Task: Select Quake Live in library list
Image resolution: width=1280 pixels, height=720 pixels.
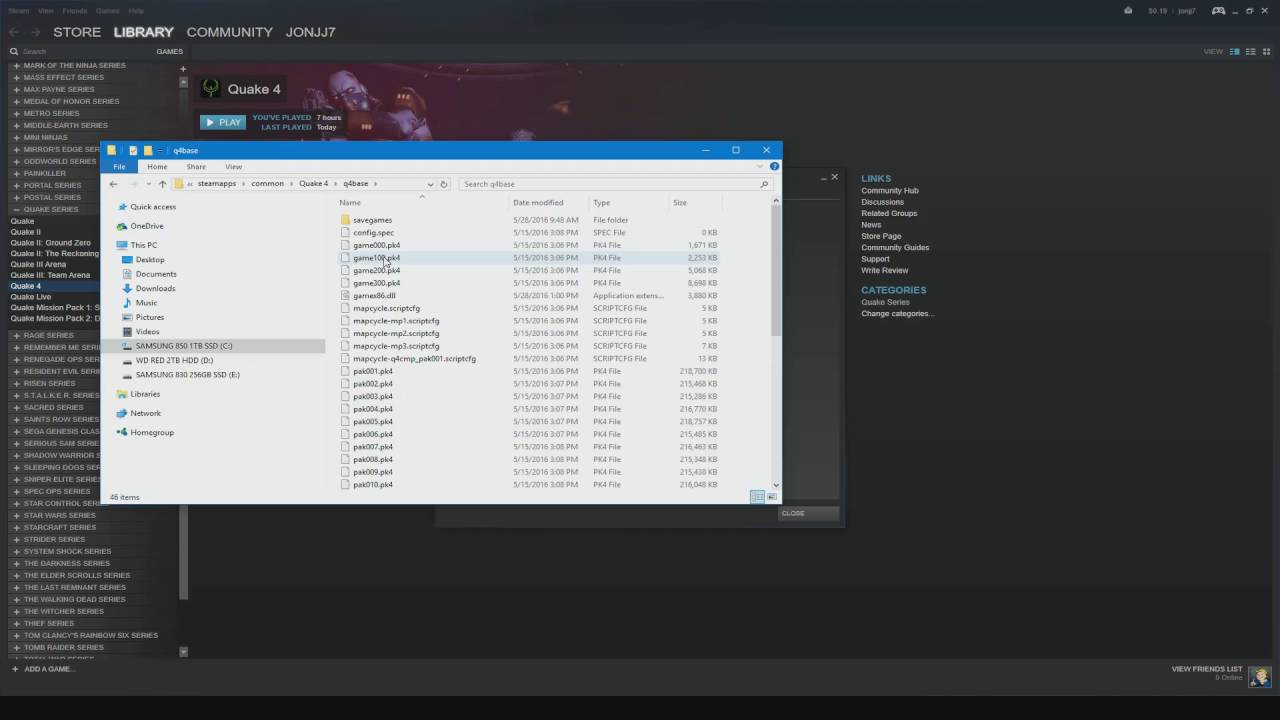Action: point(31,297)
